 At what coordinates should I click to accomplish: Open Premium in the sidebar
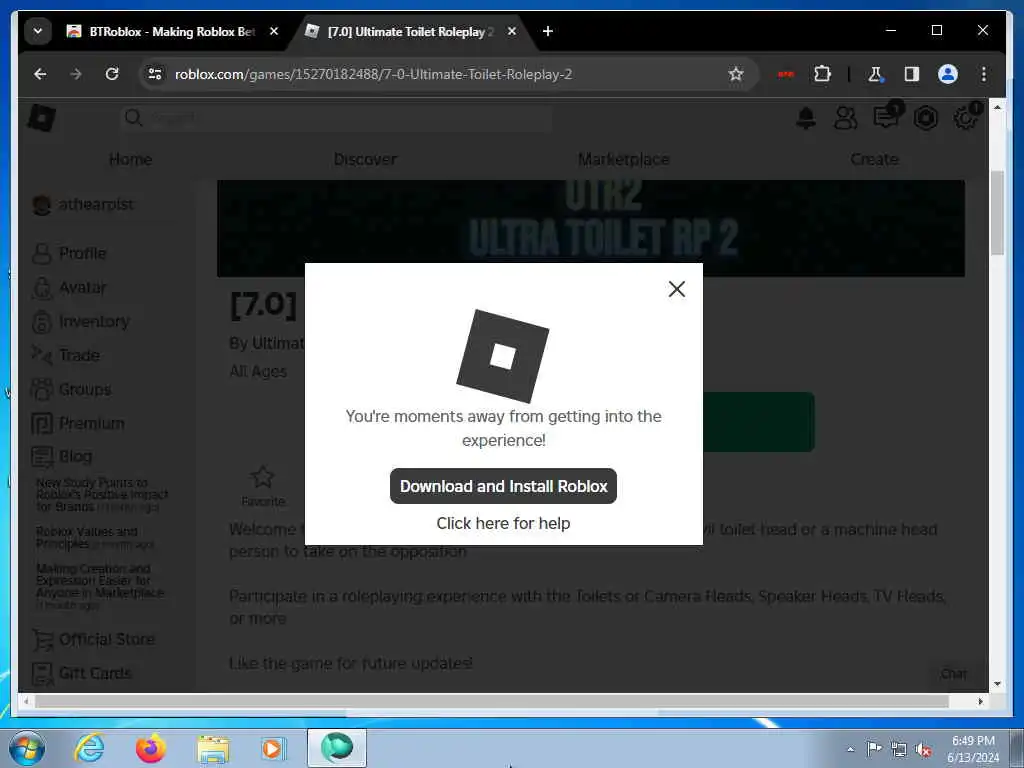78,423
